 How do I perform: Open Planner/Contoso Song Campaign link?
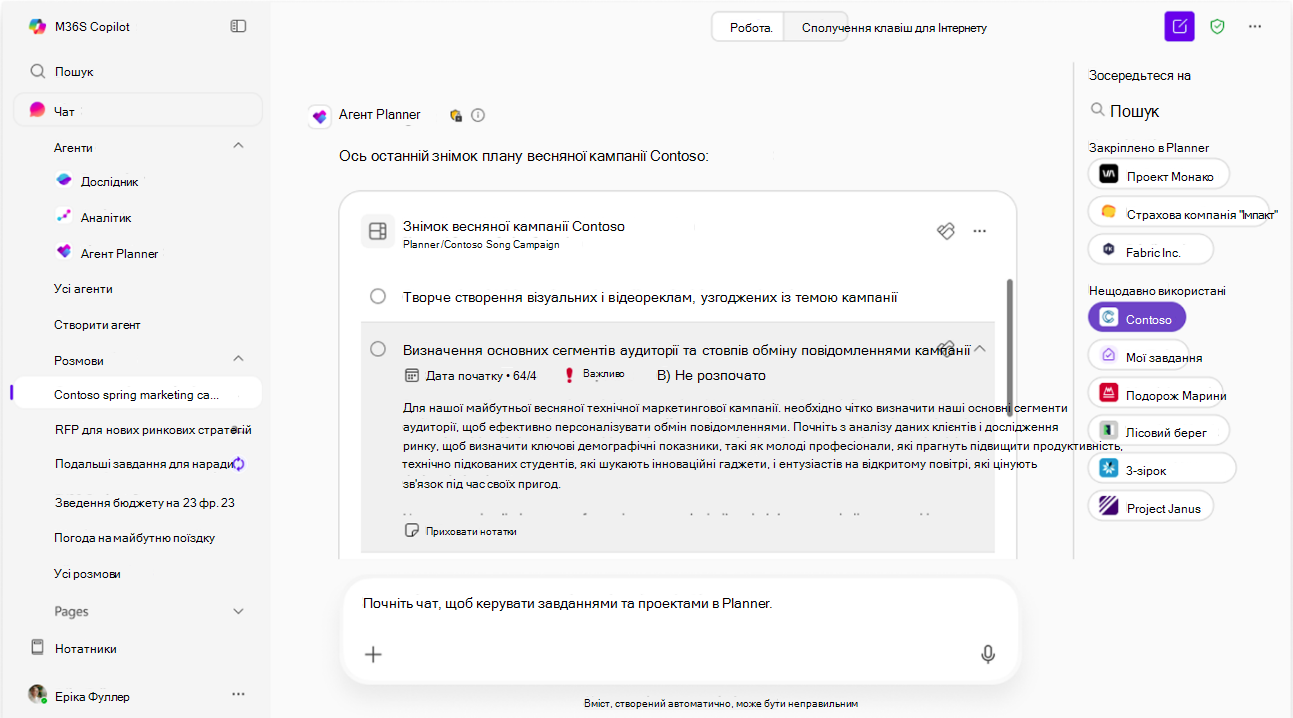481,244
